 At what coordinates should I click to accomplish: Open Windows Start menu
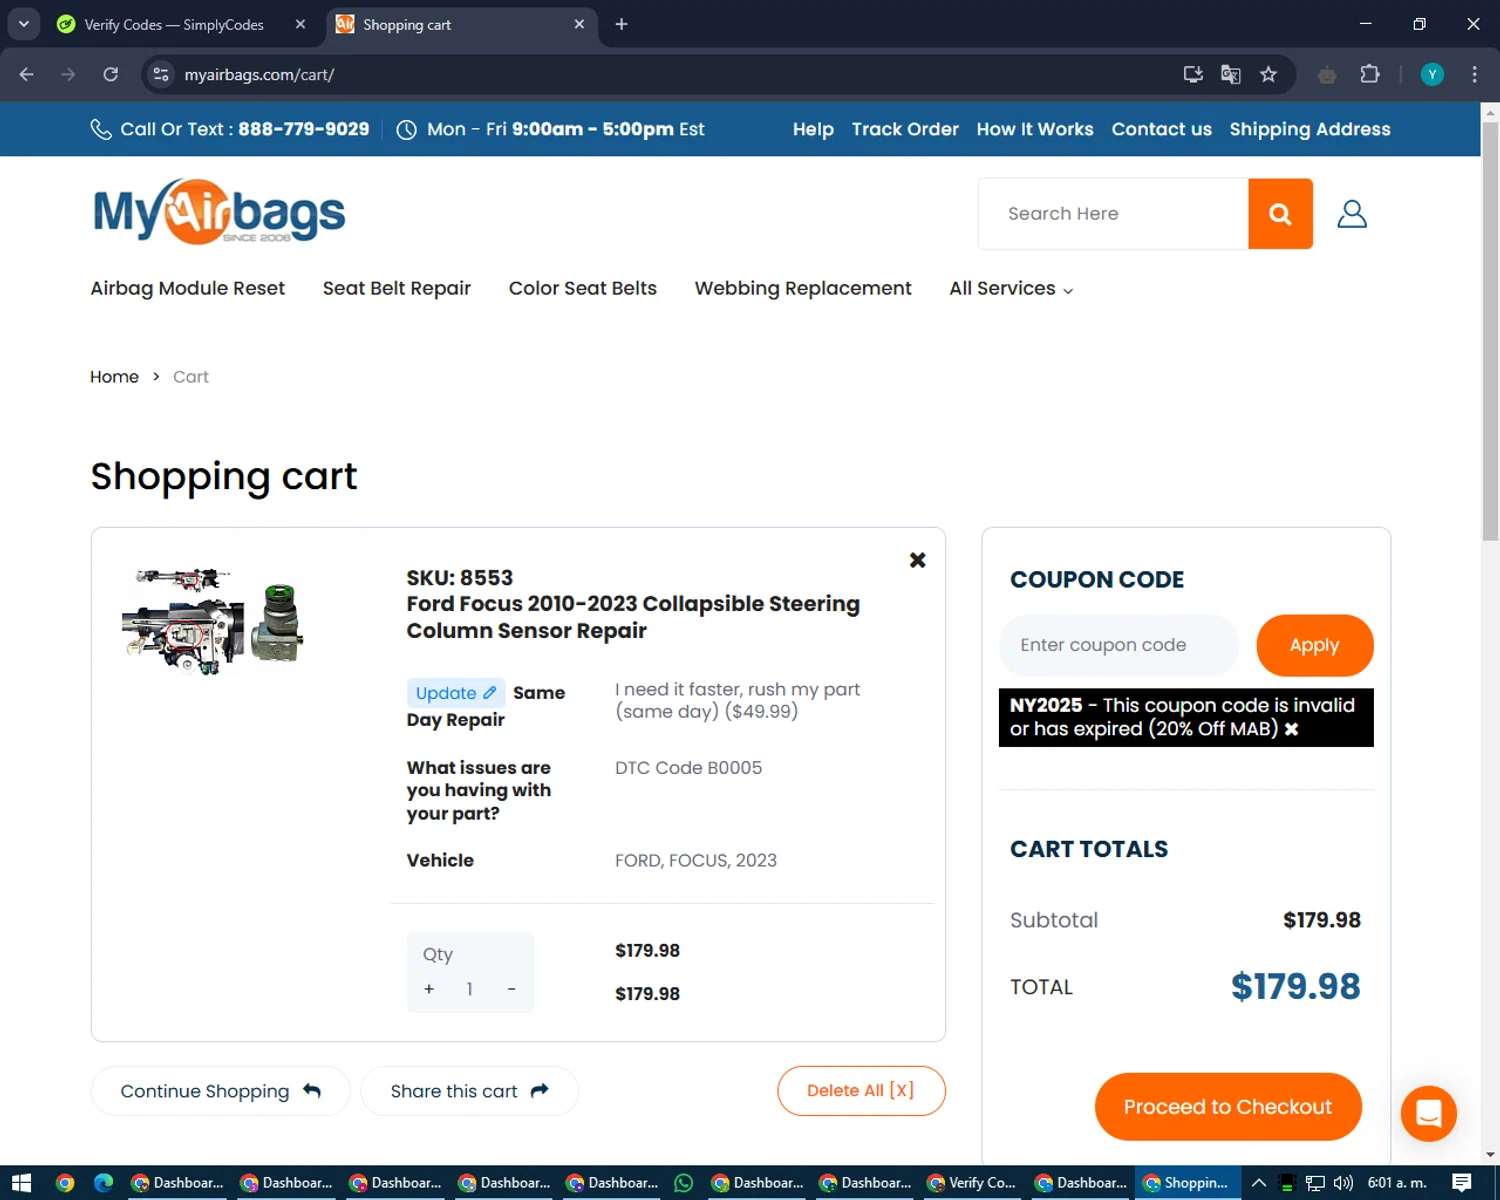click(21, 1183)
